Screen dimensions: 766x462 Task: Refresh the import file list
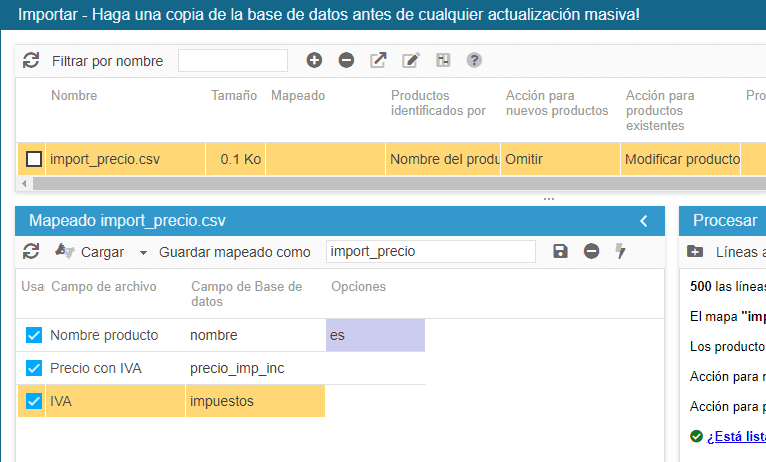(x=31, y=61)
